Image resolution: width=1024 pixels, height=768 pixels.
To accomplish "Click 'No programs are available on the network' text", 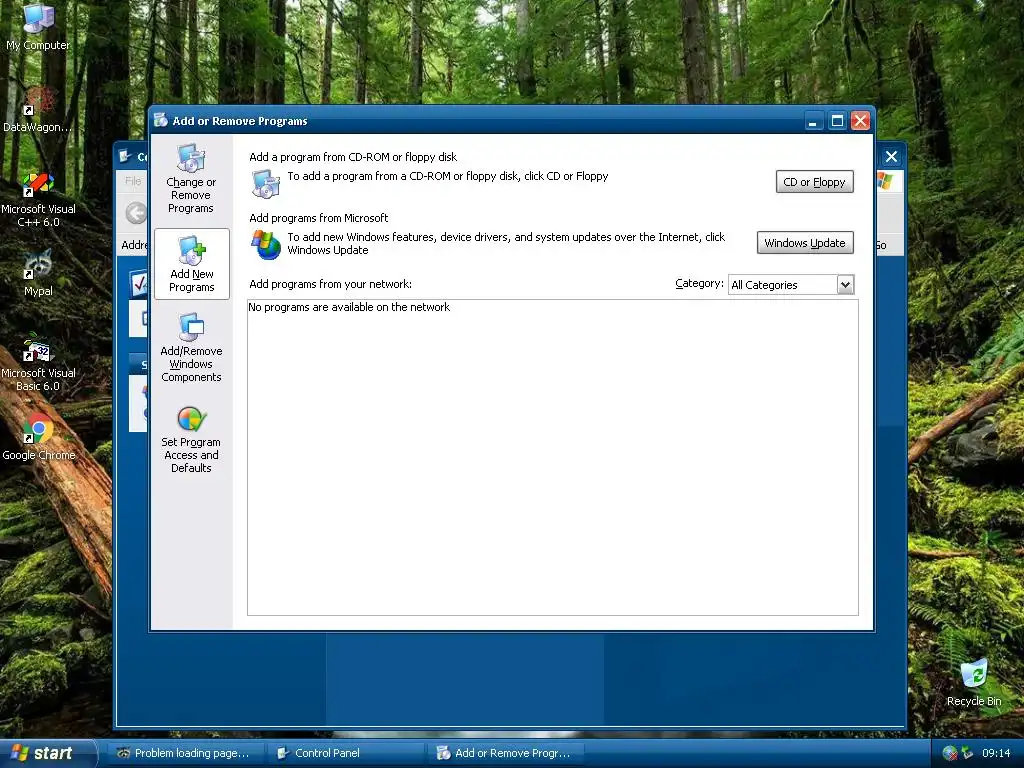I will [x=349, y=307].
